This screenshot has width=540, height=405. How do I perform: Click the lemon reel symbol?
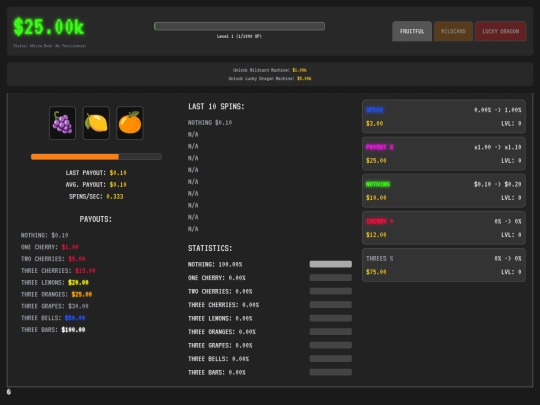(96, 123)
